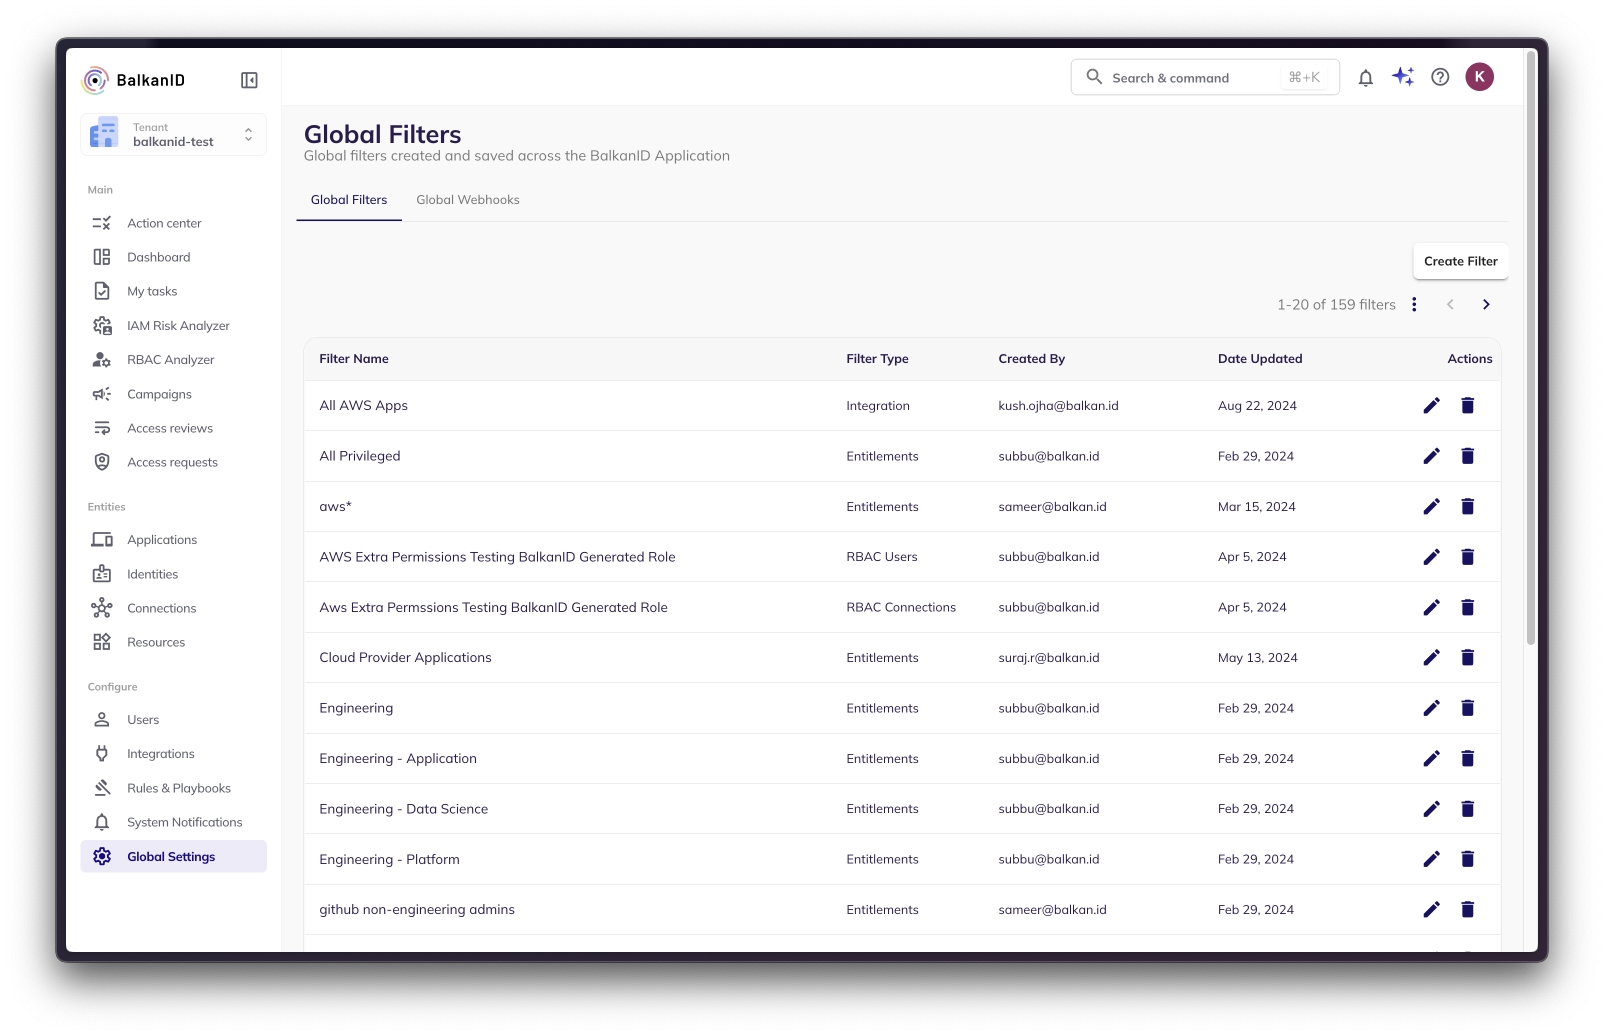Edit the RBAC Users filter row
Image resolution: width=1604 pixels, height=1036 pixels.
coord(1432,557)
